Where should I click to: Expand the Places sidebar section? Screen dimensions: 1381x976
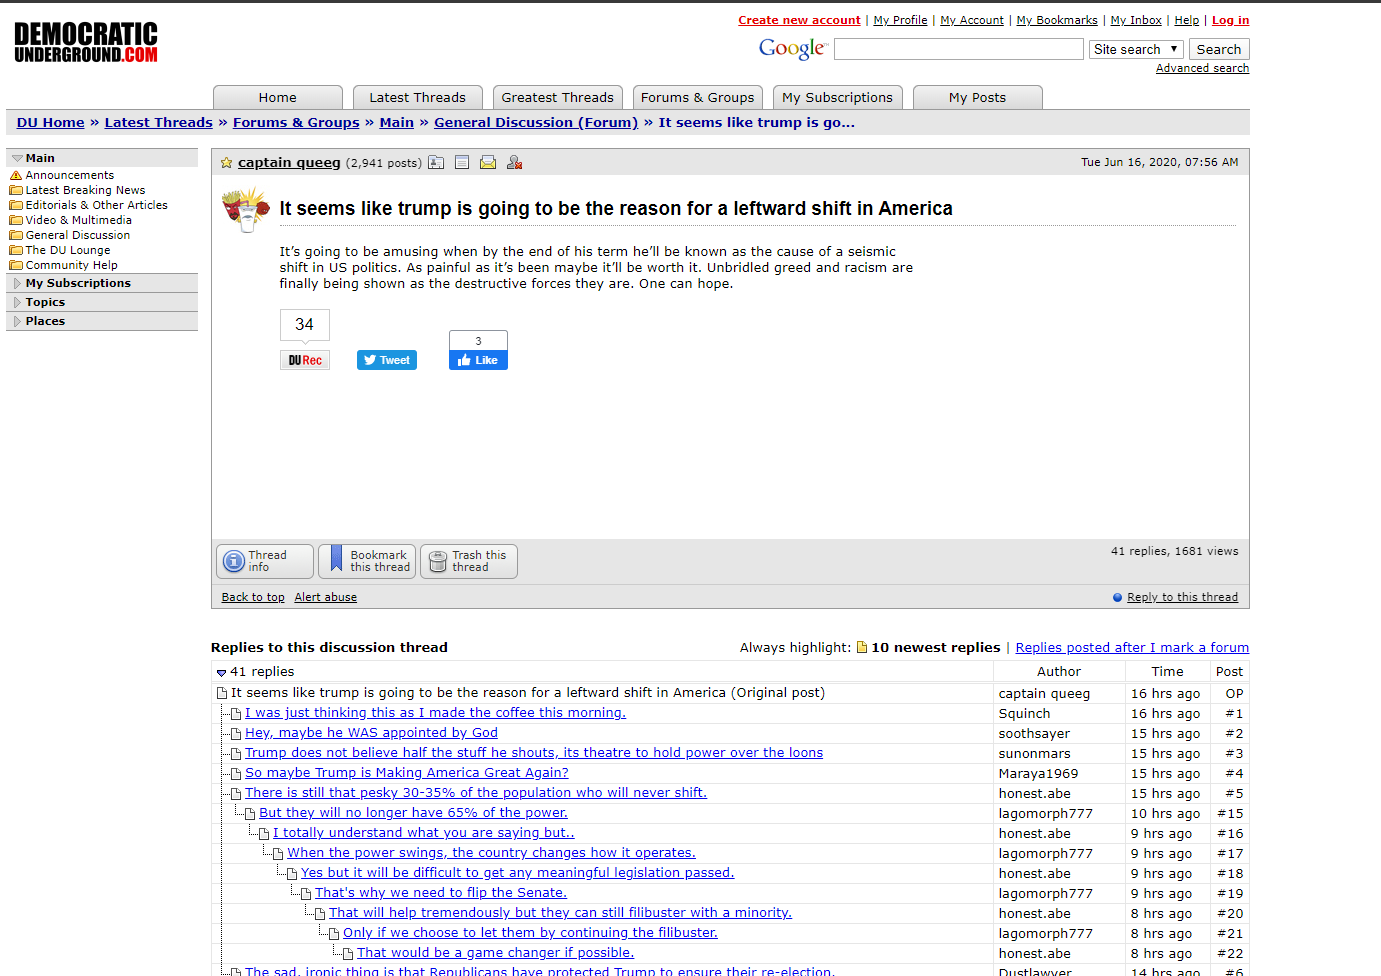click(x=17, y=321)
